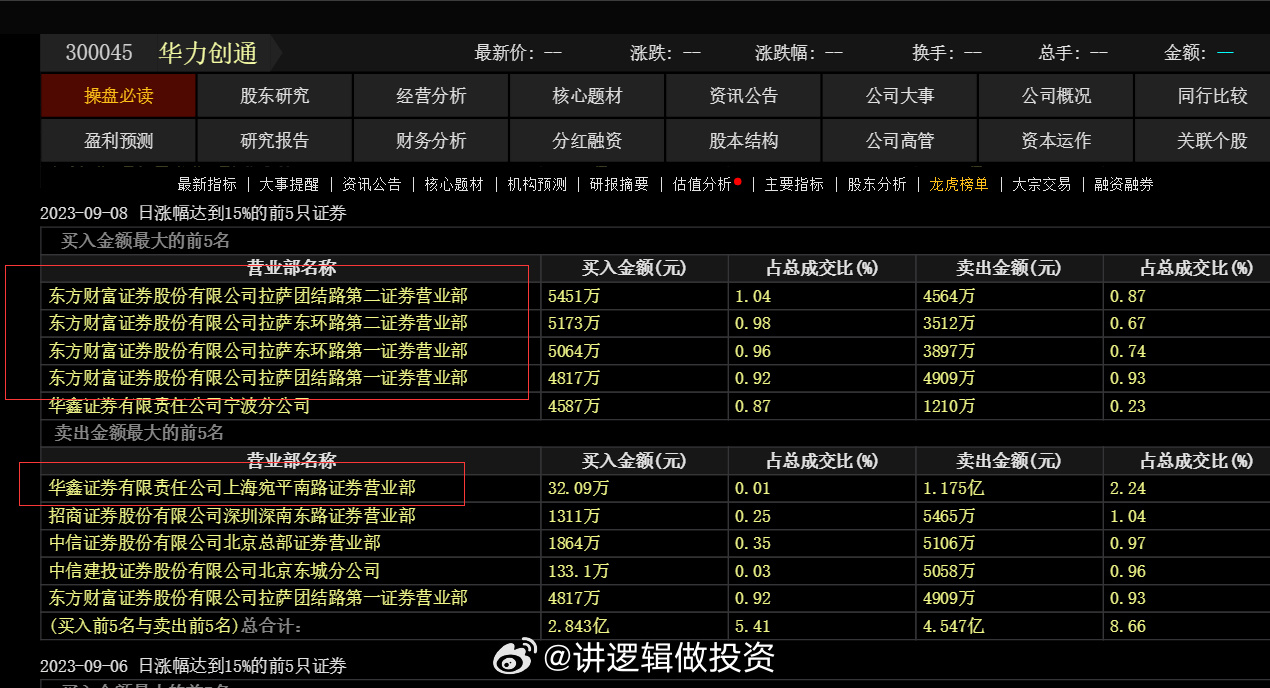Select the 拉萨东环路第二证券营业部 row name
Image resolution: width=1270 pixels, height=688 pixels.
258,323
